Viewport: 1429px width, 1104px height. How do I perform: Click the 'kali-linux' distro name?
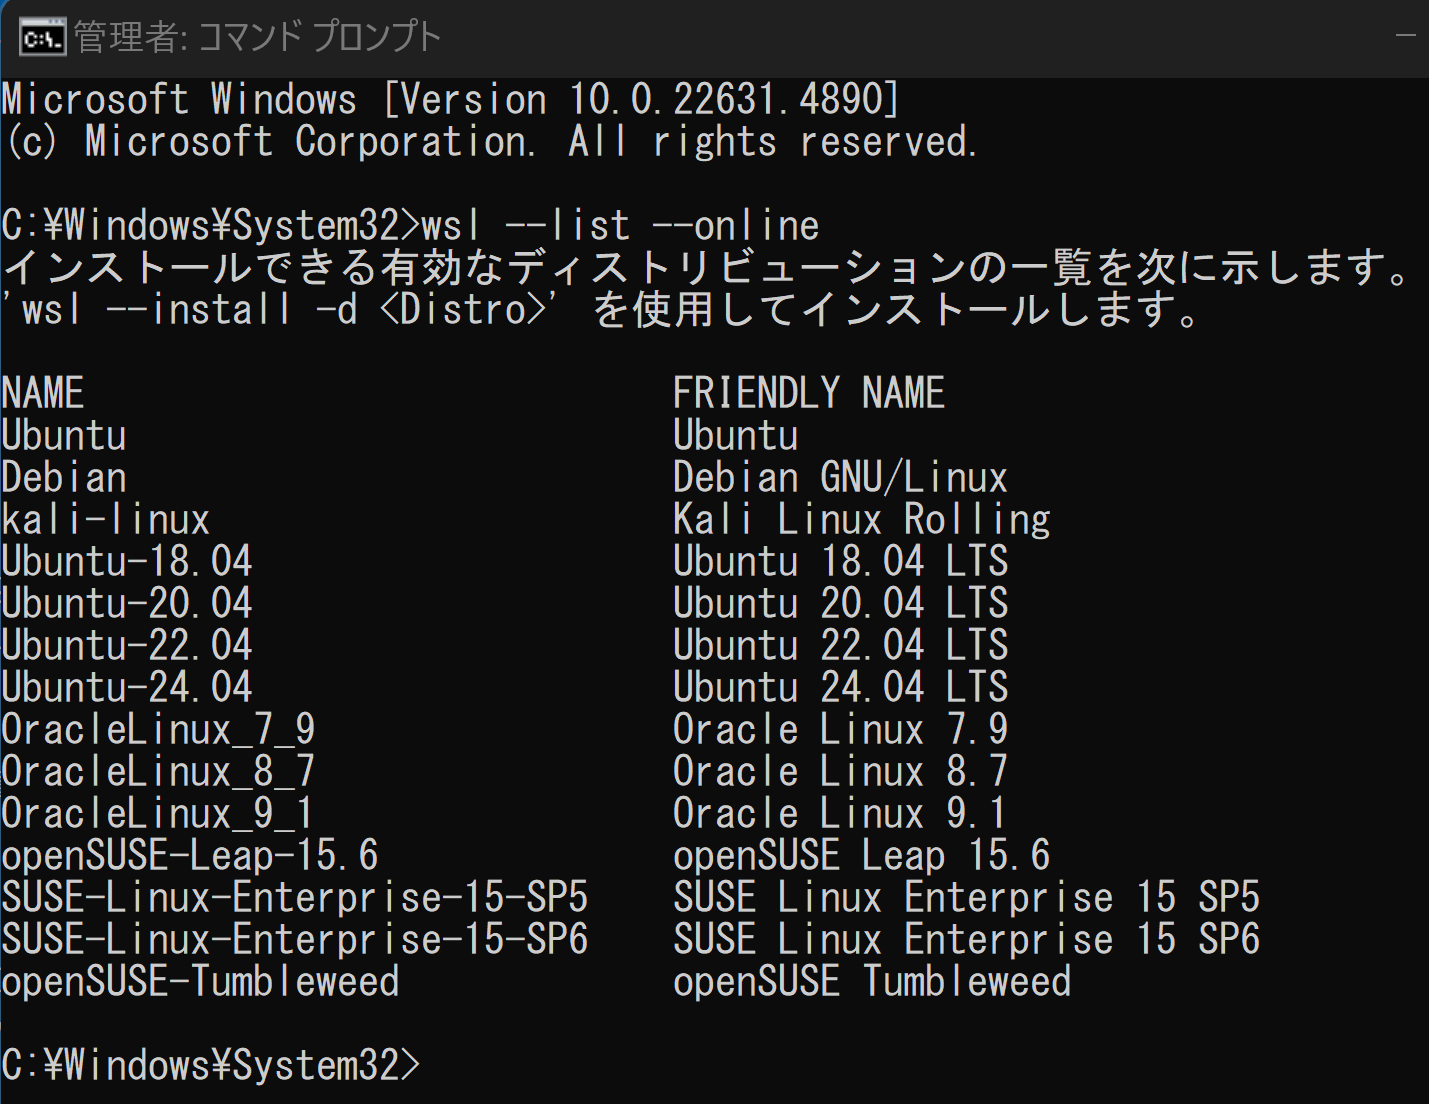(106, 519)
